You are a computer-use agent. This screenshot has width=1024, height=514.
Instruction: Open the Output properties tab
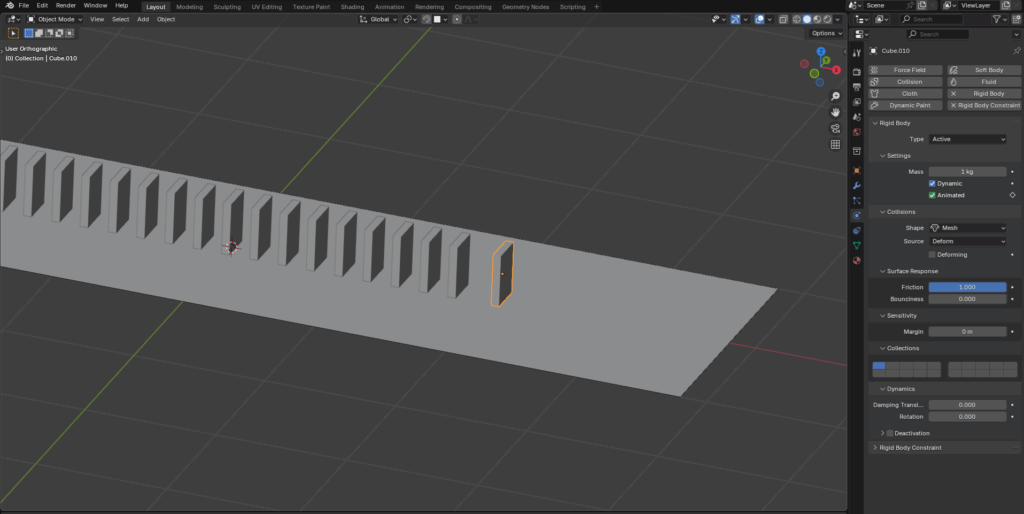pos(857,87)
